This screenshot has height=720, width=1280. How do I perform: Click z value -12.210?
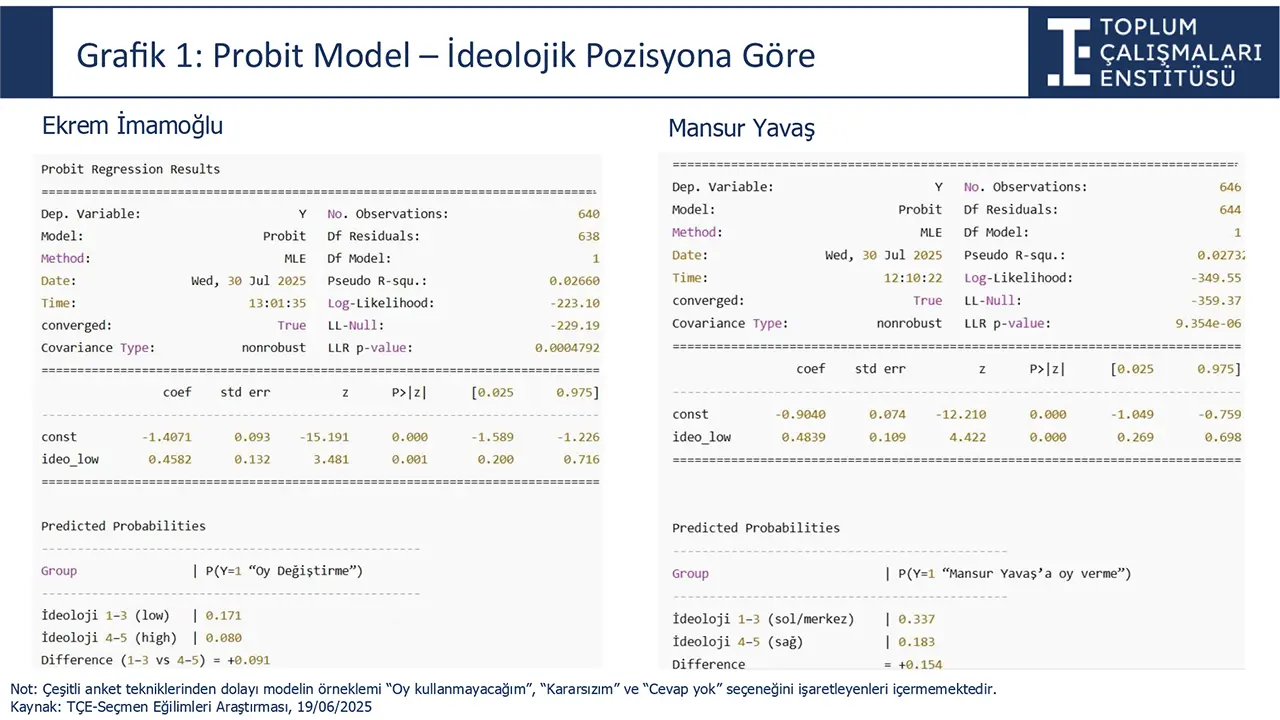coord(961,414)
